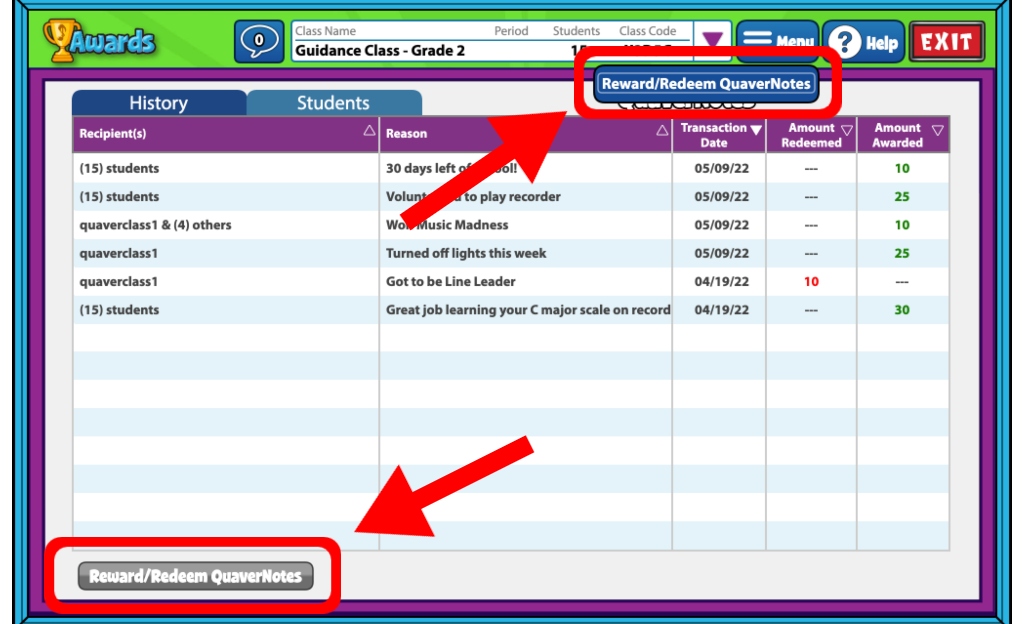Click the Help question mark button

(863, 42)
